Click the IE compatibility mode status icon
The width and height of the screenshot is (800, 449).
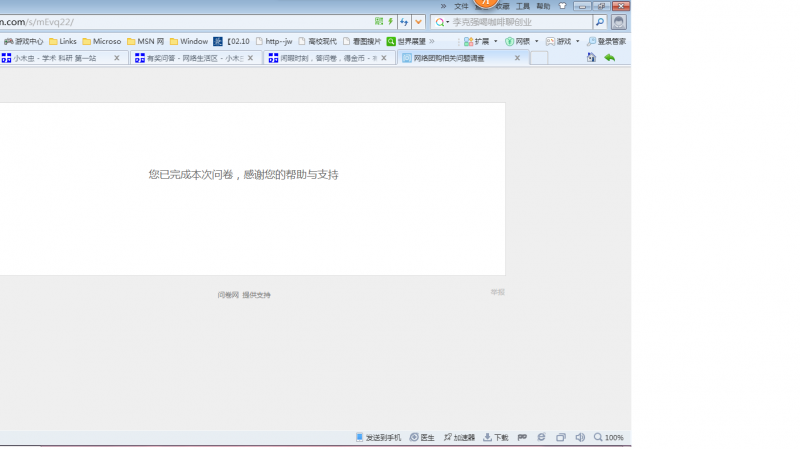[x=541, y=437]
